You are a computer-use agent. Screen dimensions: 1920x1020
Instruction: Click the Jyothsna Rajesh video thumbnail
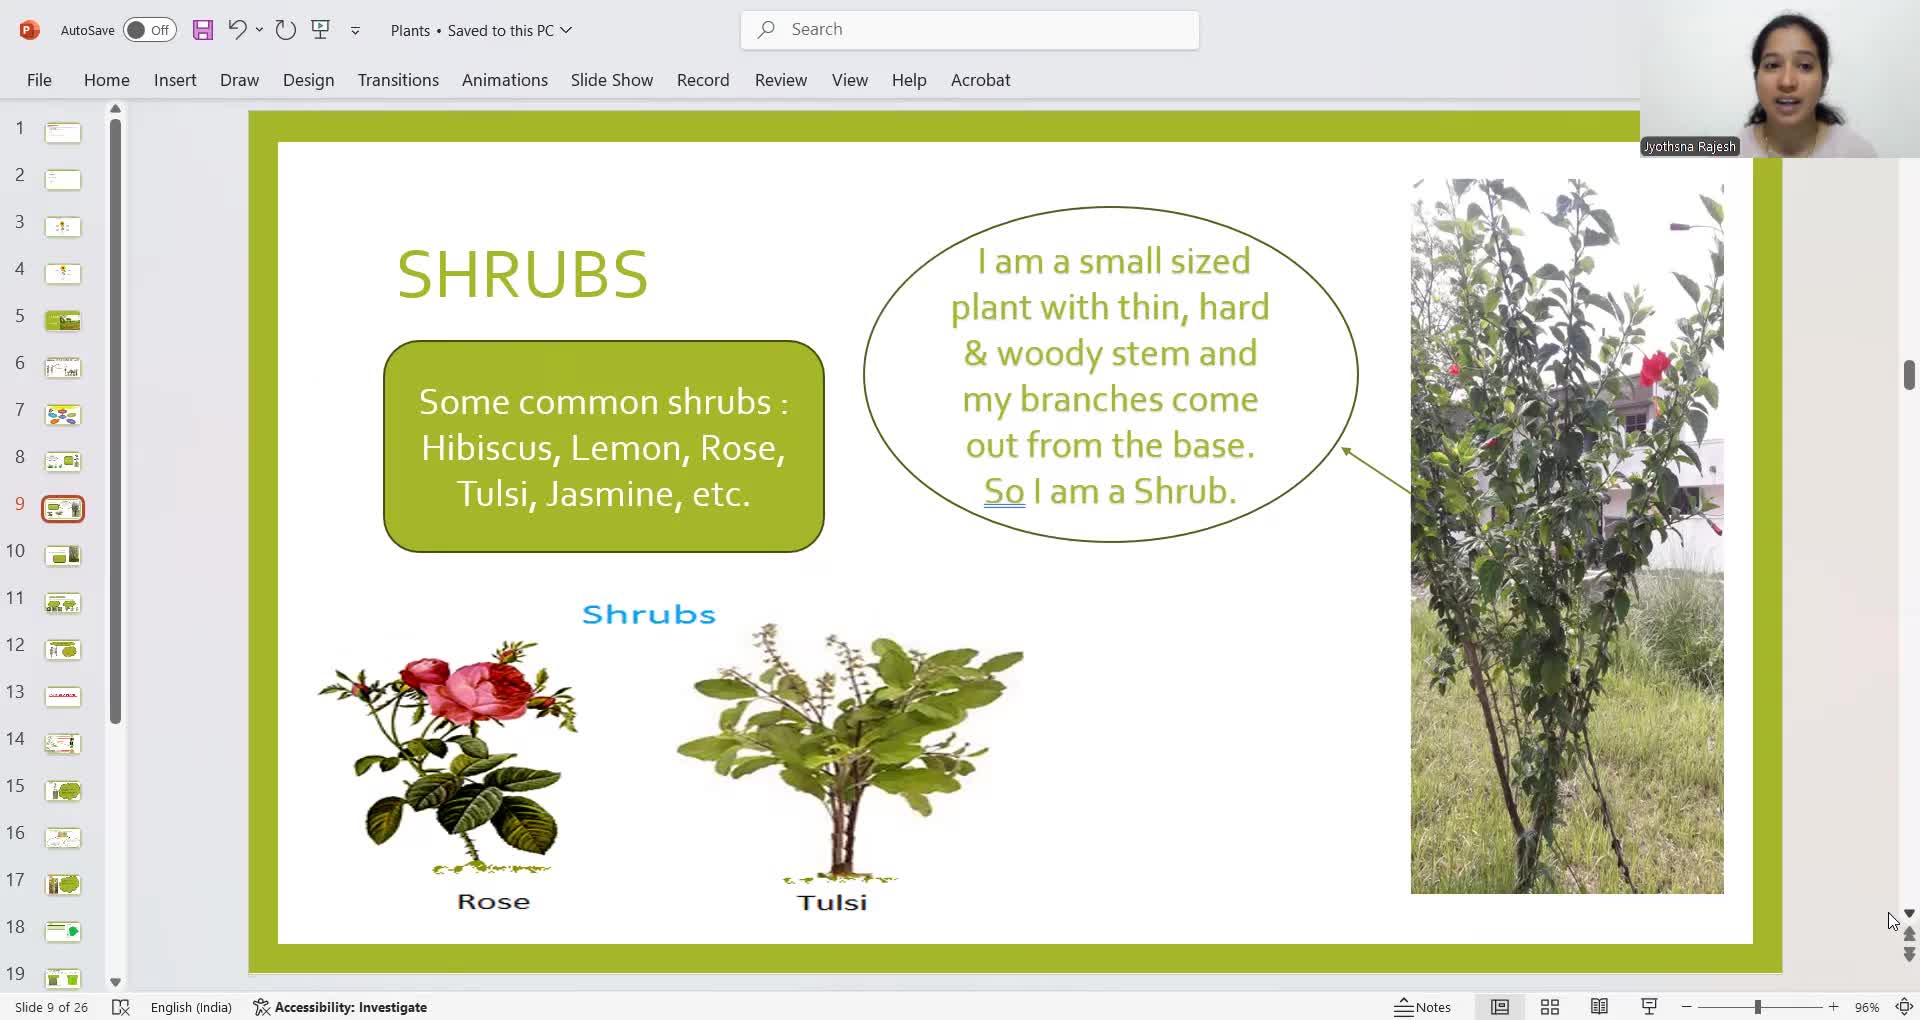pos(1780,79)
